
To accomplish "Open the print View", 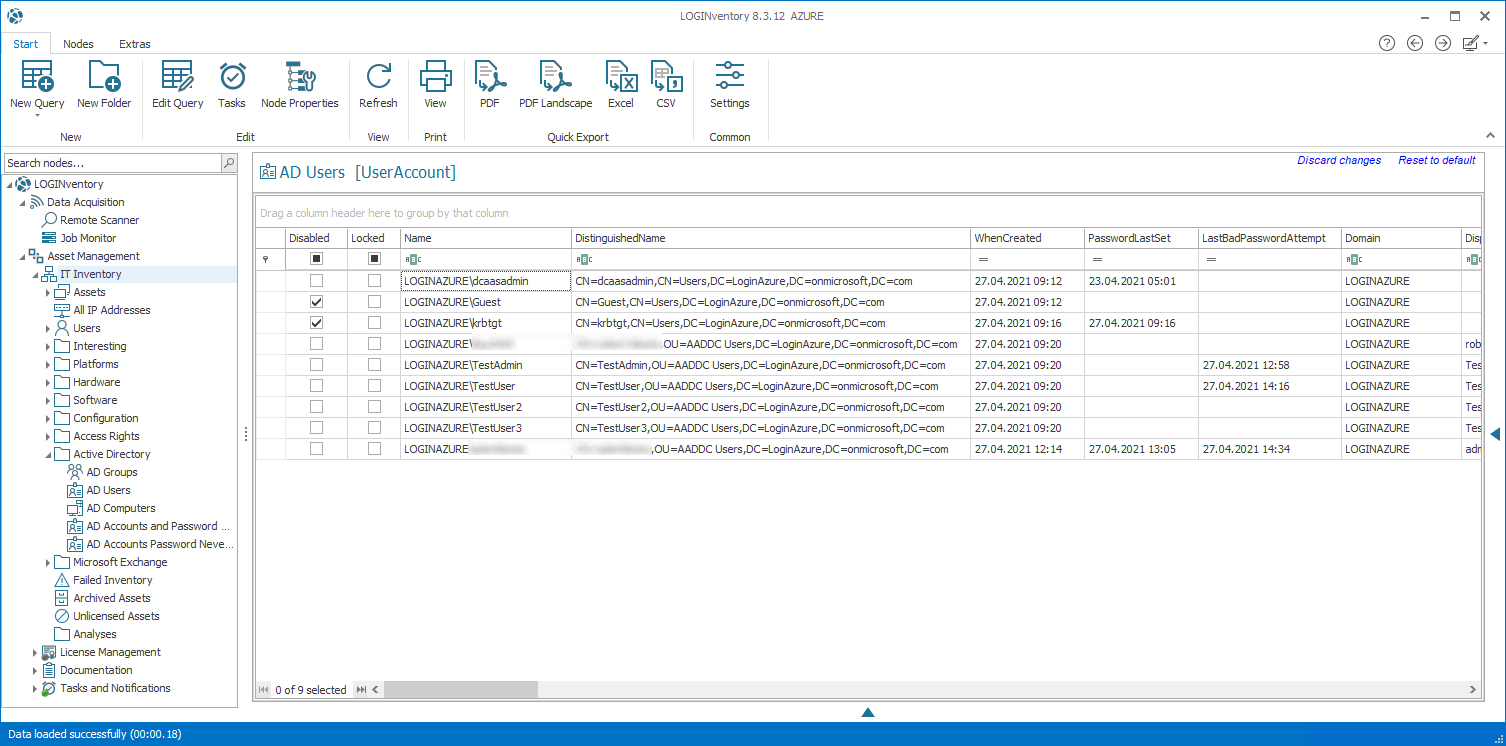I will pos(435,85).
